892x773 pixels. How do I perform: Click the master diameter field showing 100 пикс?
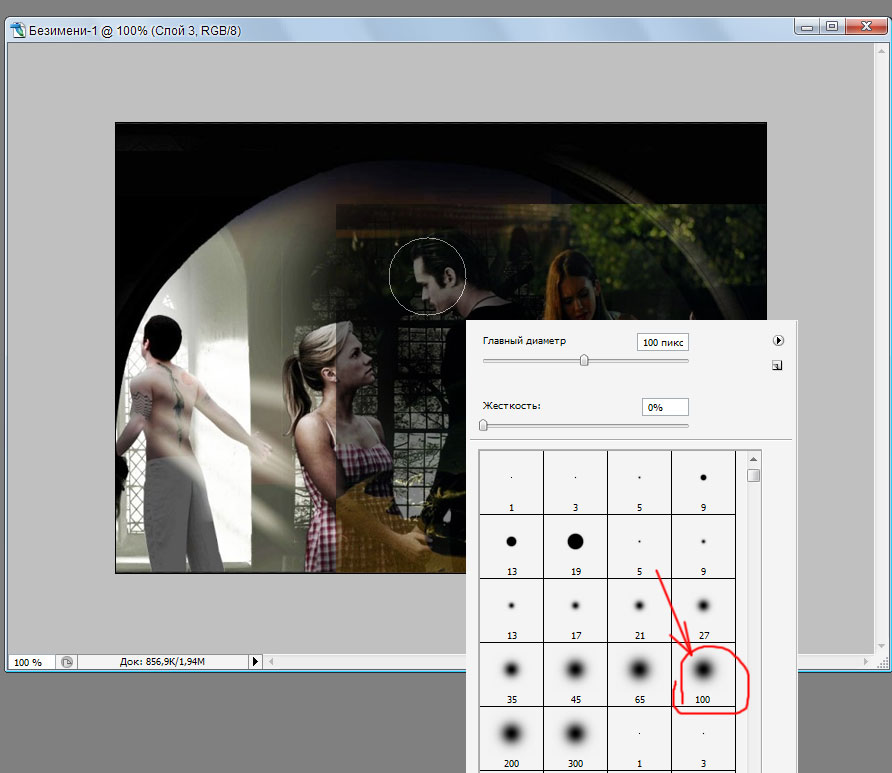pyautogui.click(x=662, y=342)
